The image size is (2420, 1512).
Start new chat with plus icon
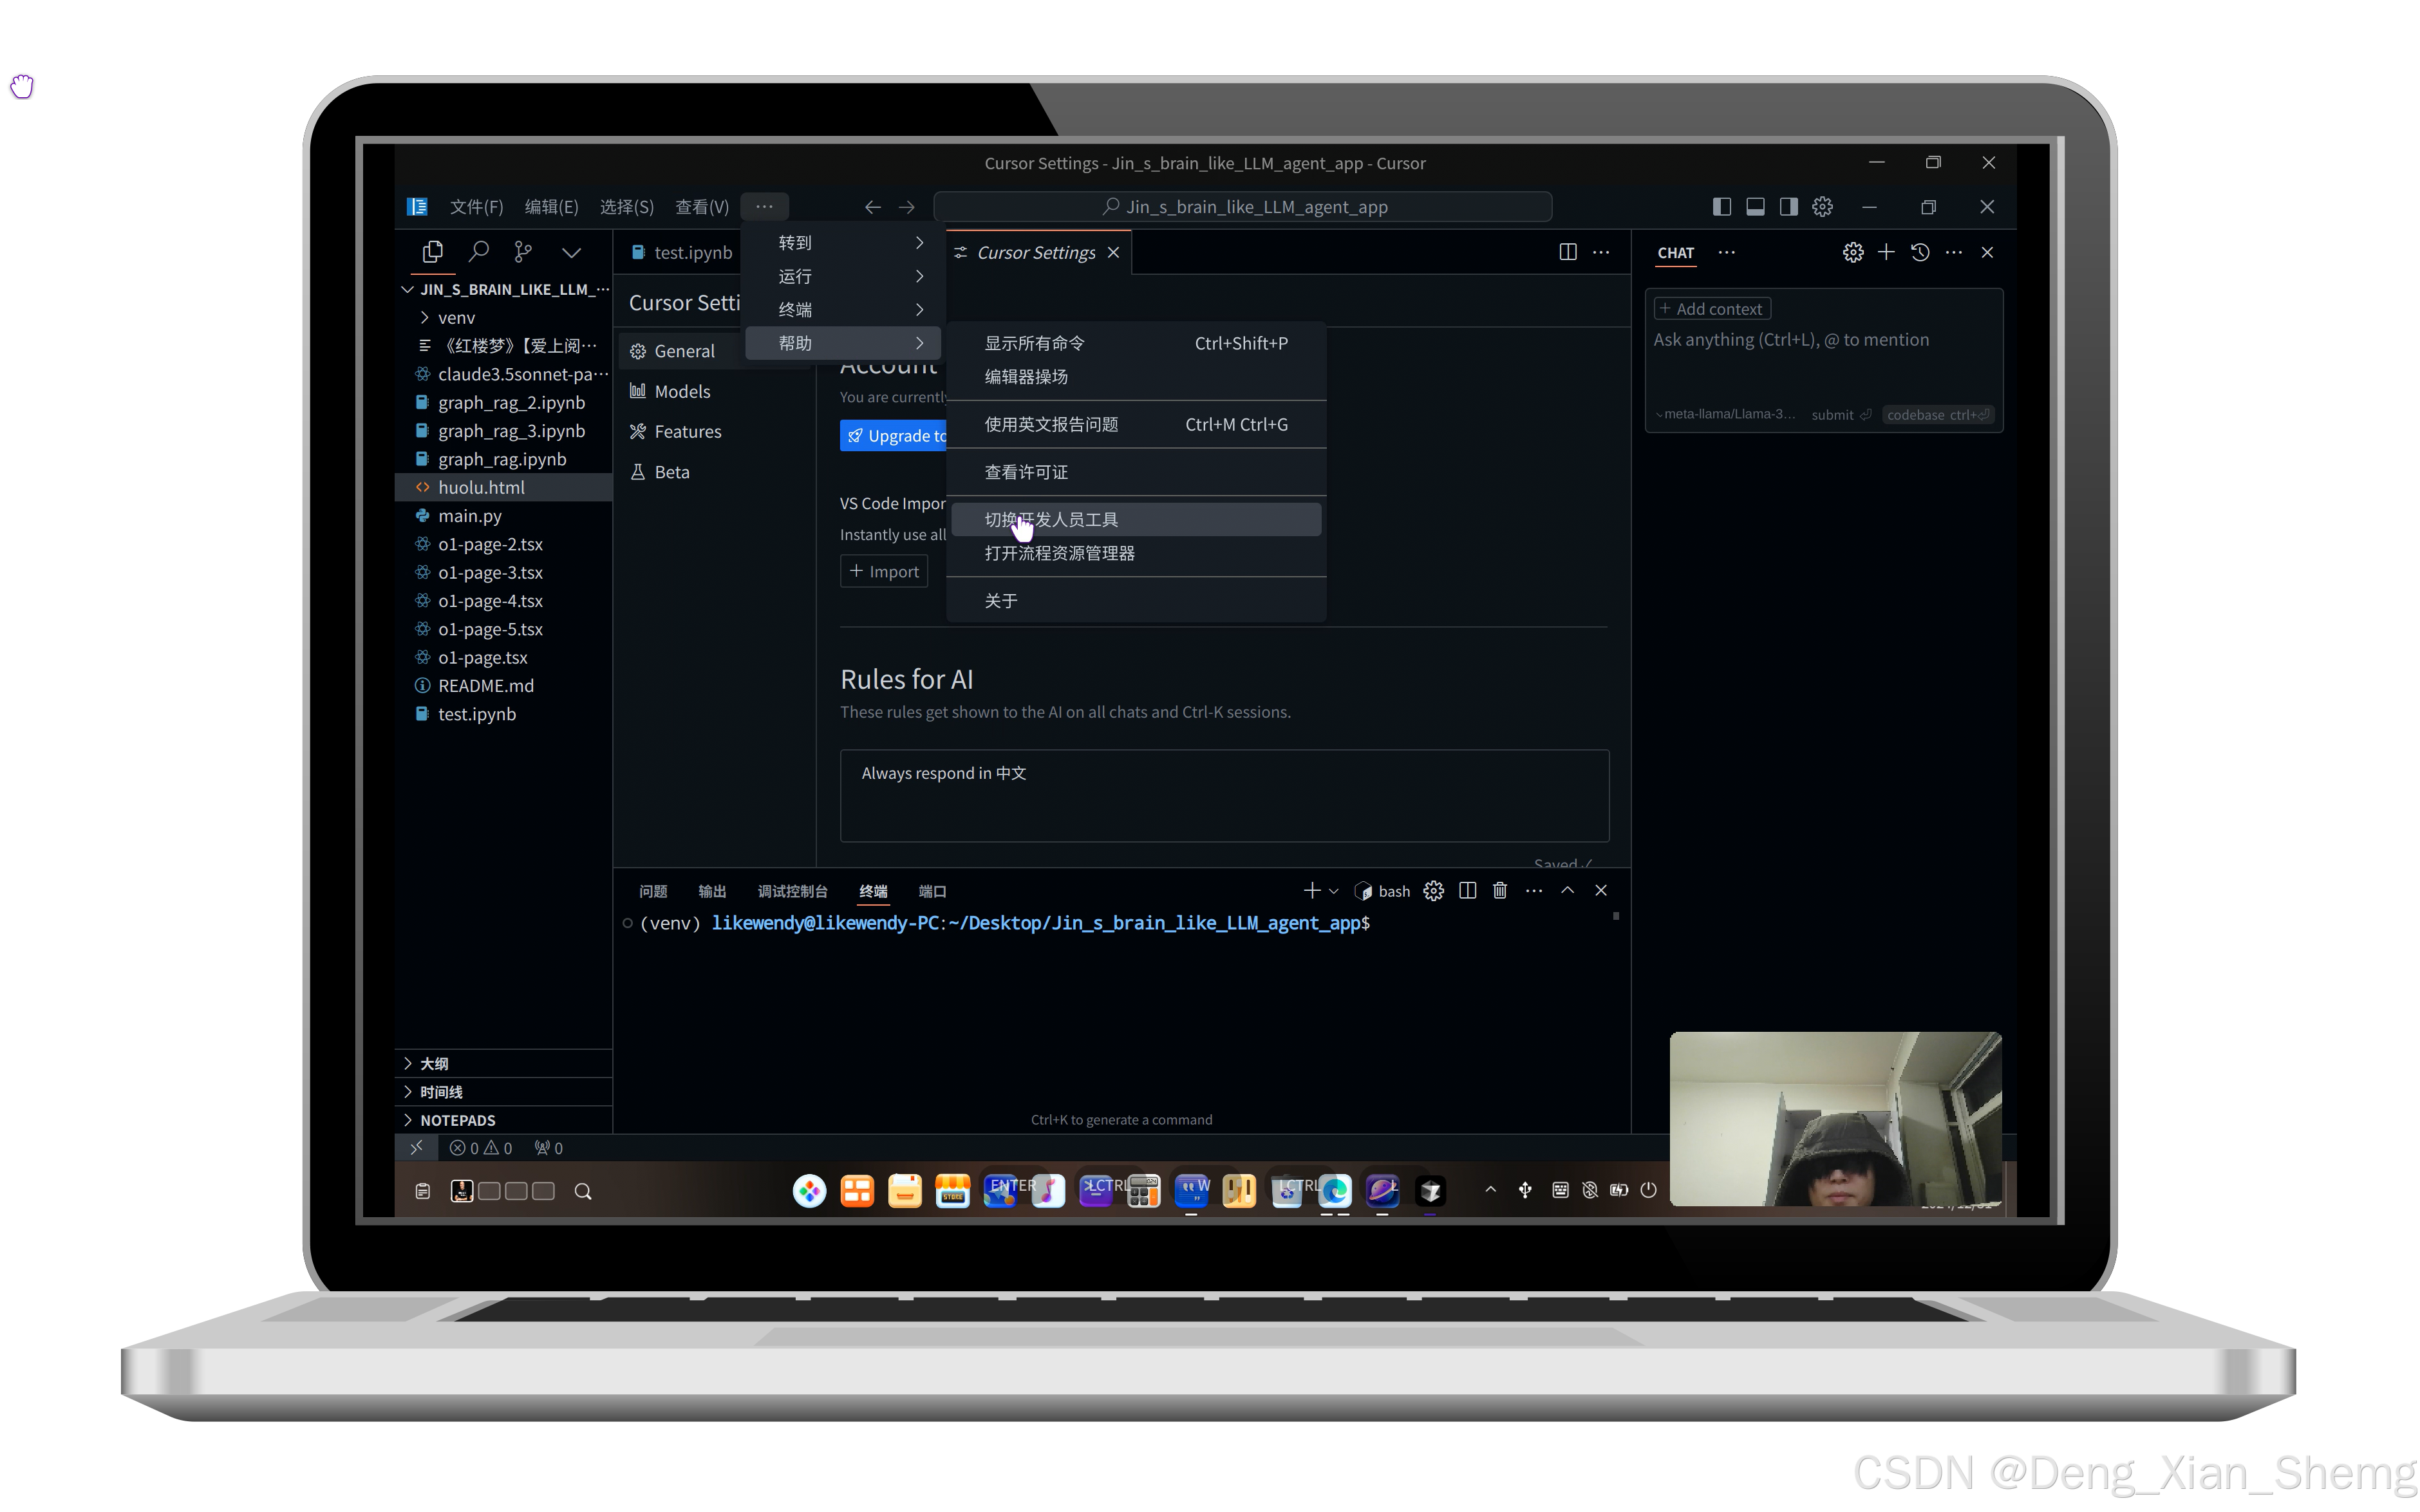[1886, 252]
